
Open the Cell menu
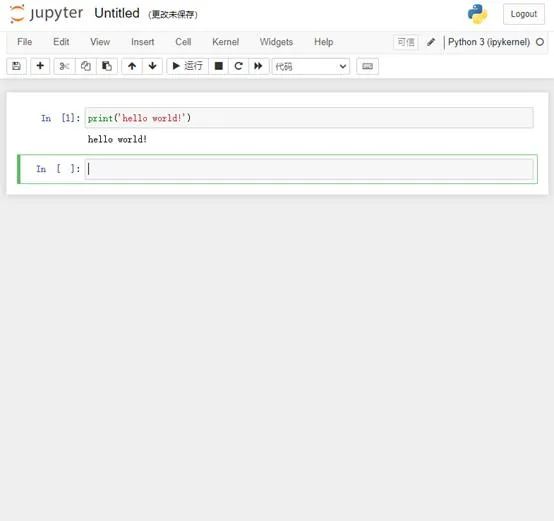[183, 42]
